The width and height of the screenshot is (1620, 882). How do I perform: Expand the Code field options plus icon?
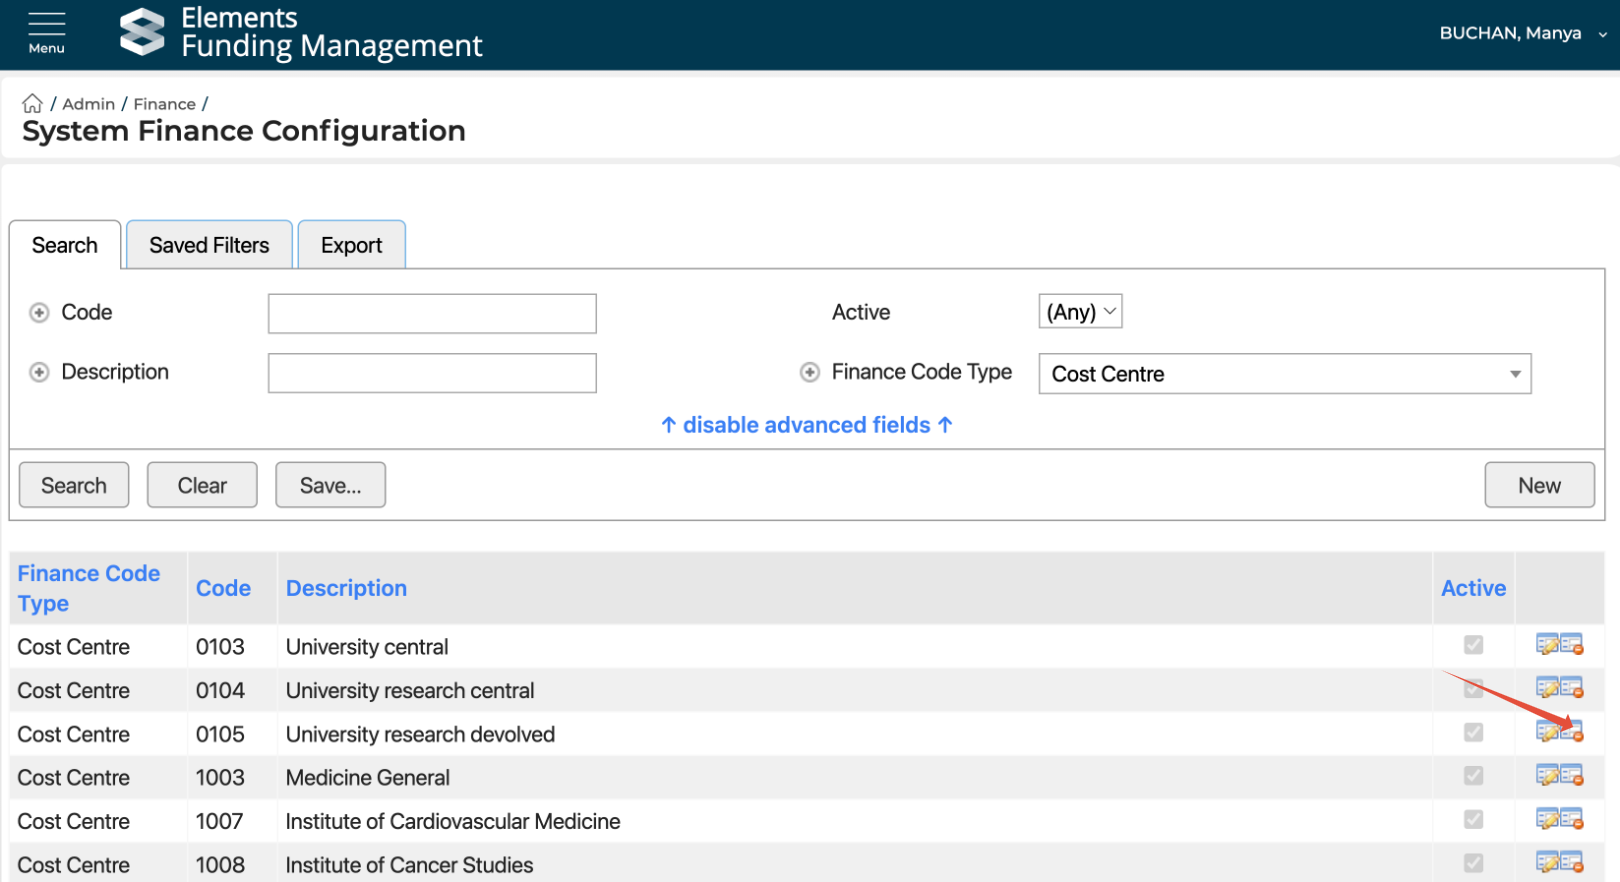(x=39, y=313)
